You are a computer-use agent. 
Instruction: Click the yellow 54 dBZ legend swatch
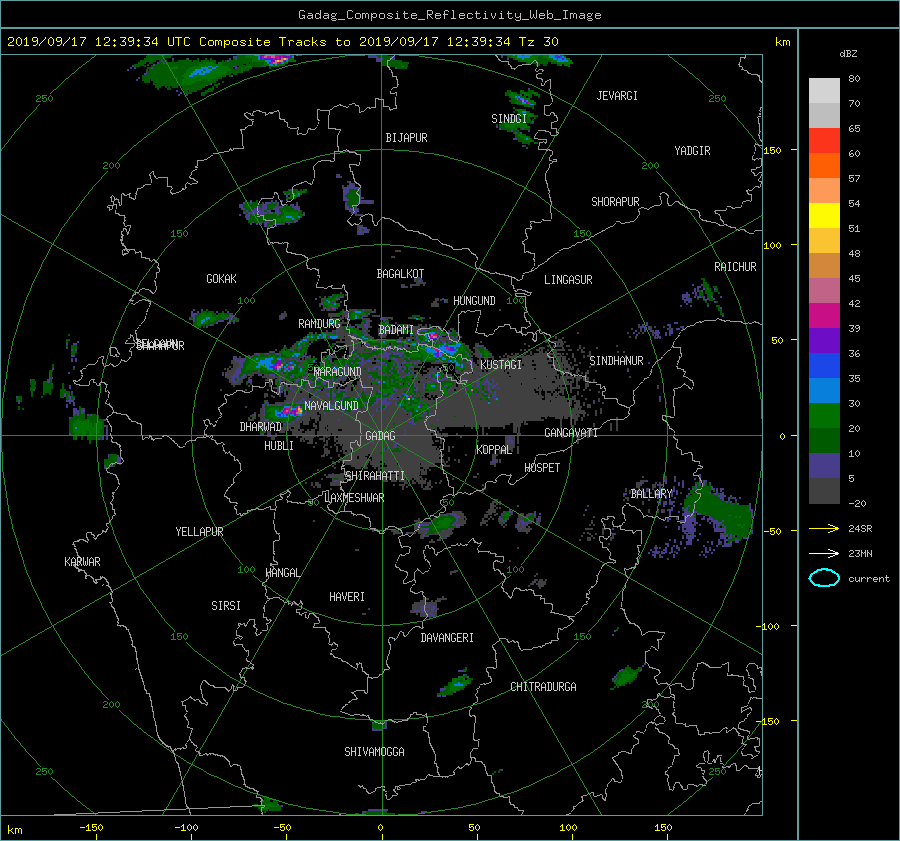tap(824, 215)
